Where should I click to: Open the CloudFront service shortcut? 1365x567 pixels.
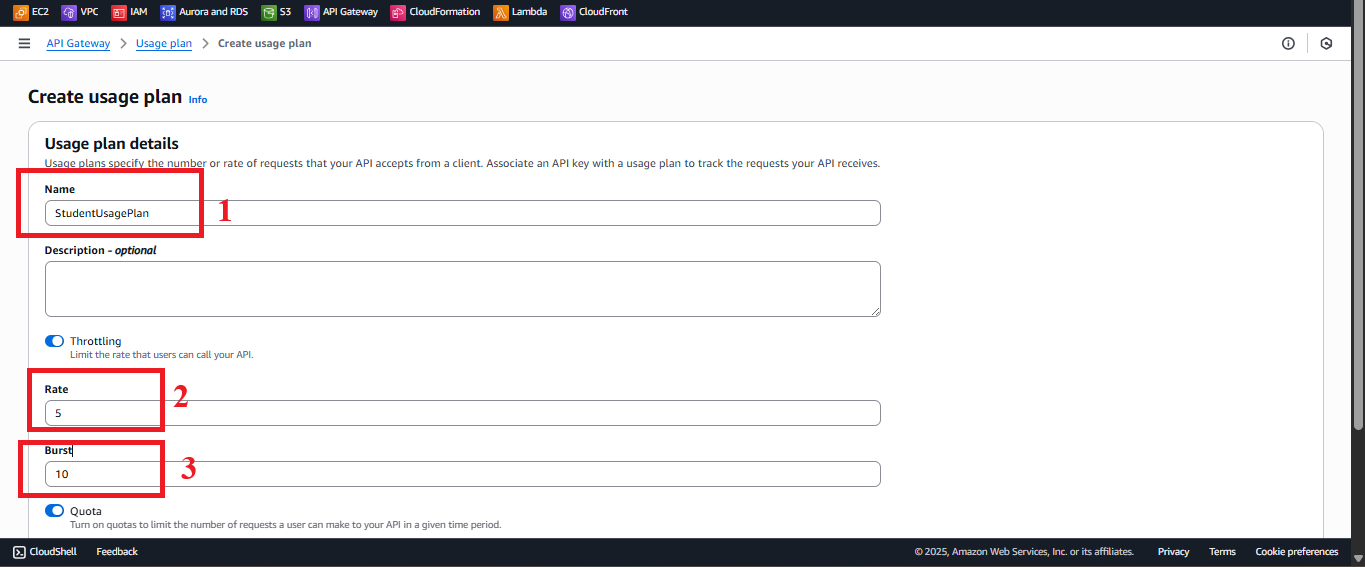pyautogui.click(x=594, y=13)
